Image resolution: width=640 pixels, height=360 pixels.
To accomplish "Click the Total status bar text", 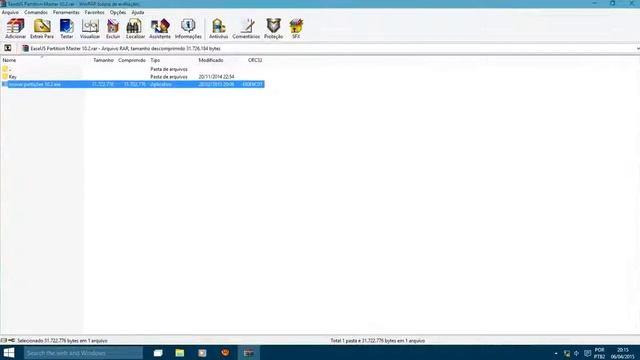I will tap(378, 340).
